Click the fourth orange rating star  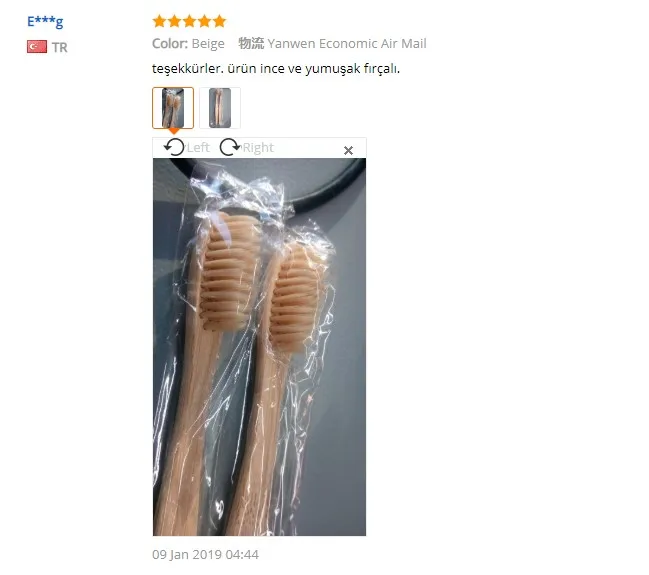pyautogui.click(x=204, y=21)
